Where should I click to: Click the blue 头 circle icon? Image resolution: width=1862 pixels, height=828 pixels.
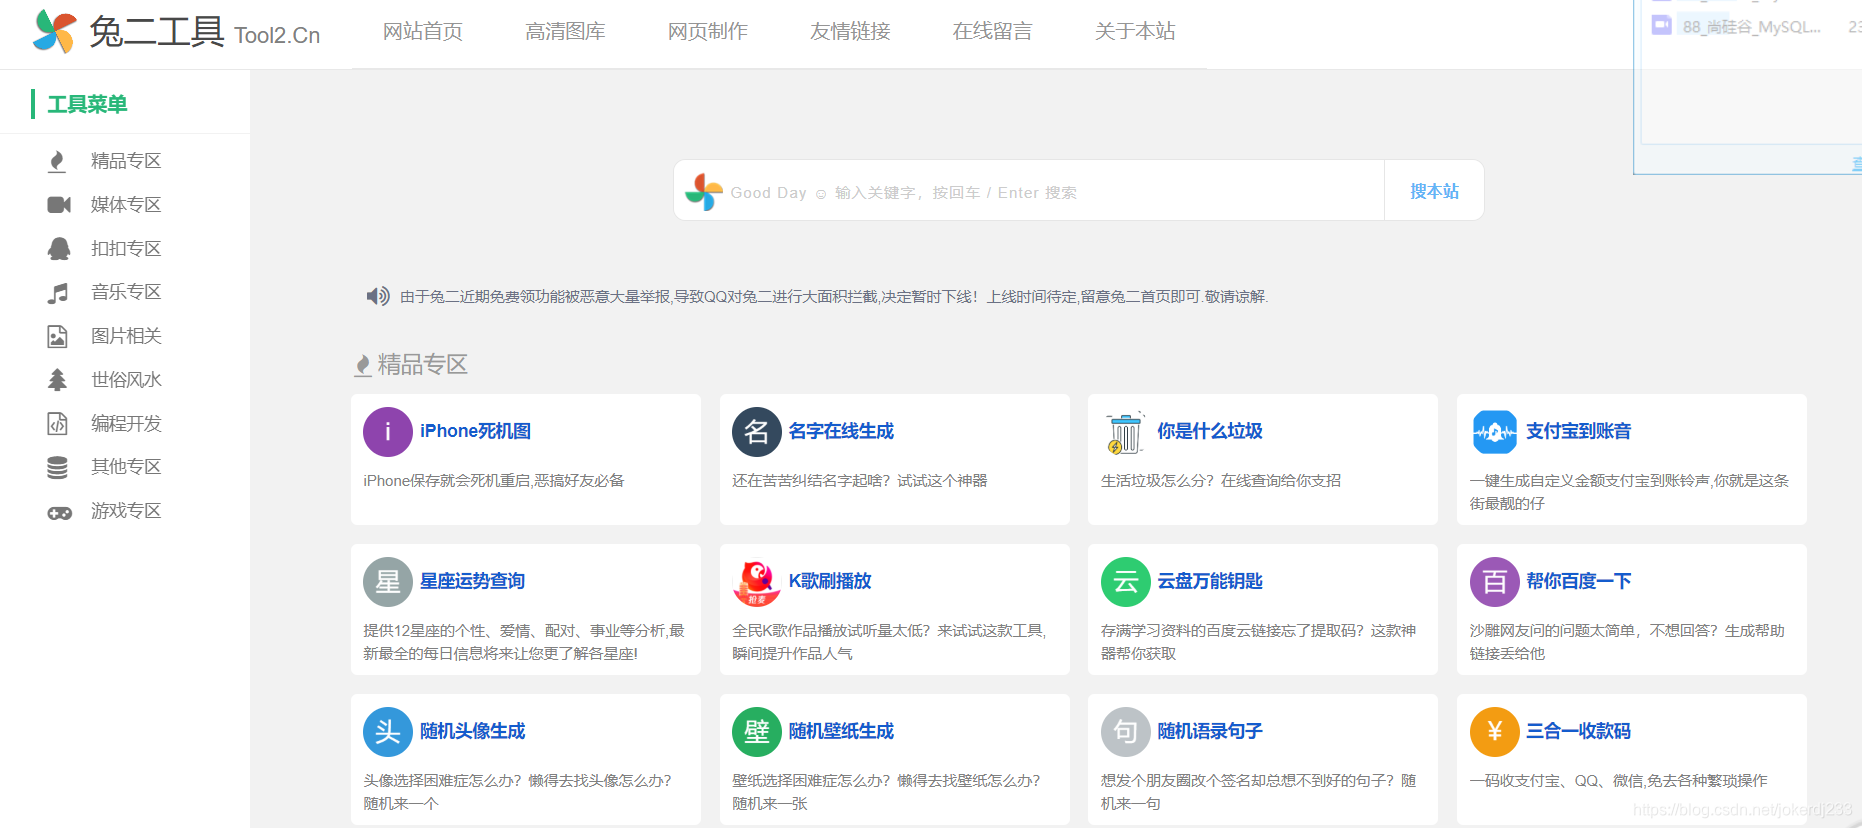388,732
